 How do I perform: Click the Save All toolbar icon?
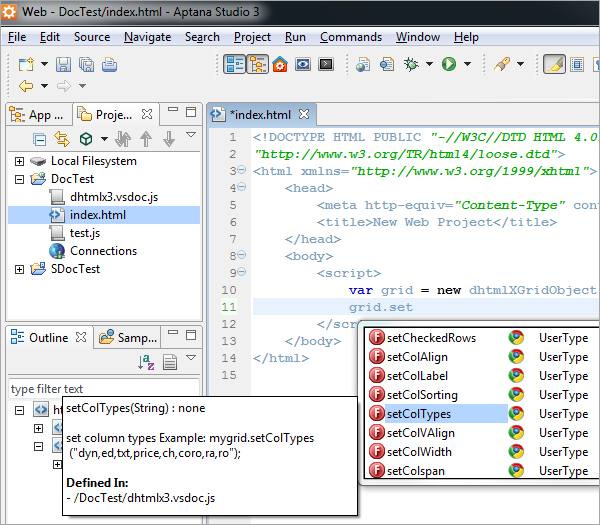[86, 64]
